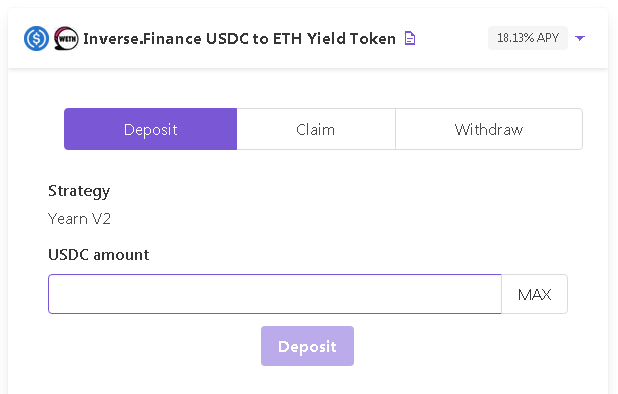Open the Withdraw tab
Viewport: 618px width, 394px height.
pos(489,129)
